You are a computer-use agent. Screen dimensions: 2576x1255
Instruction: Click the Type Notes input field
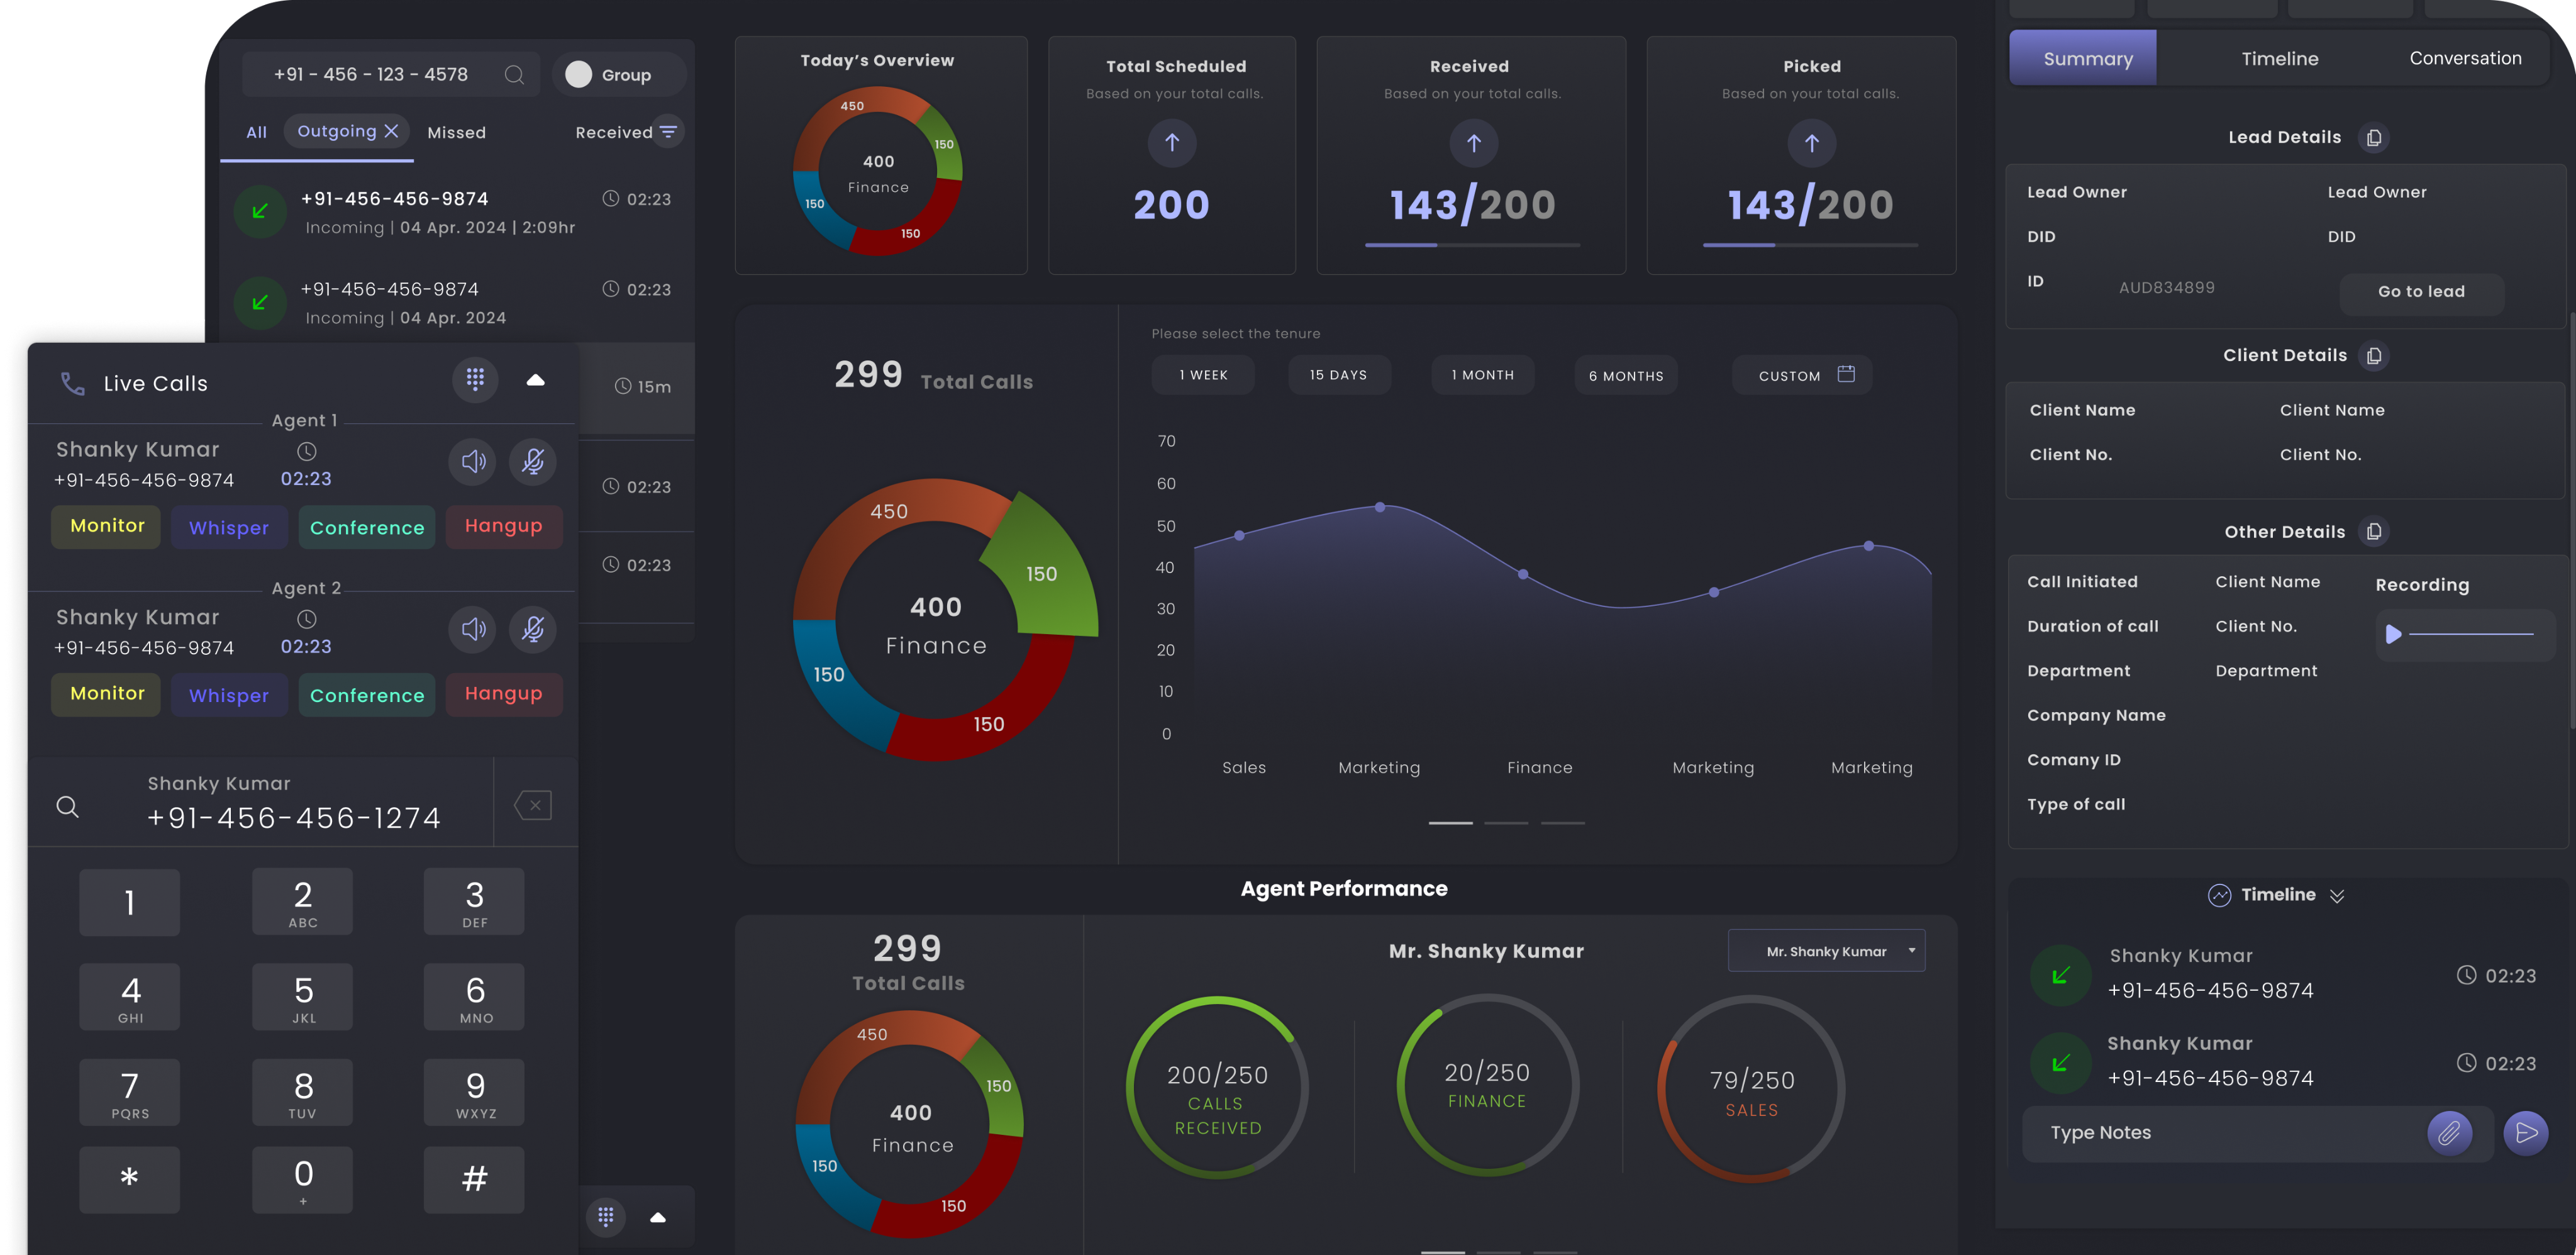(x=2150, y=1133)
